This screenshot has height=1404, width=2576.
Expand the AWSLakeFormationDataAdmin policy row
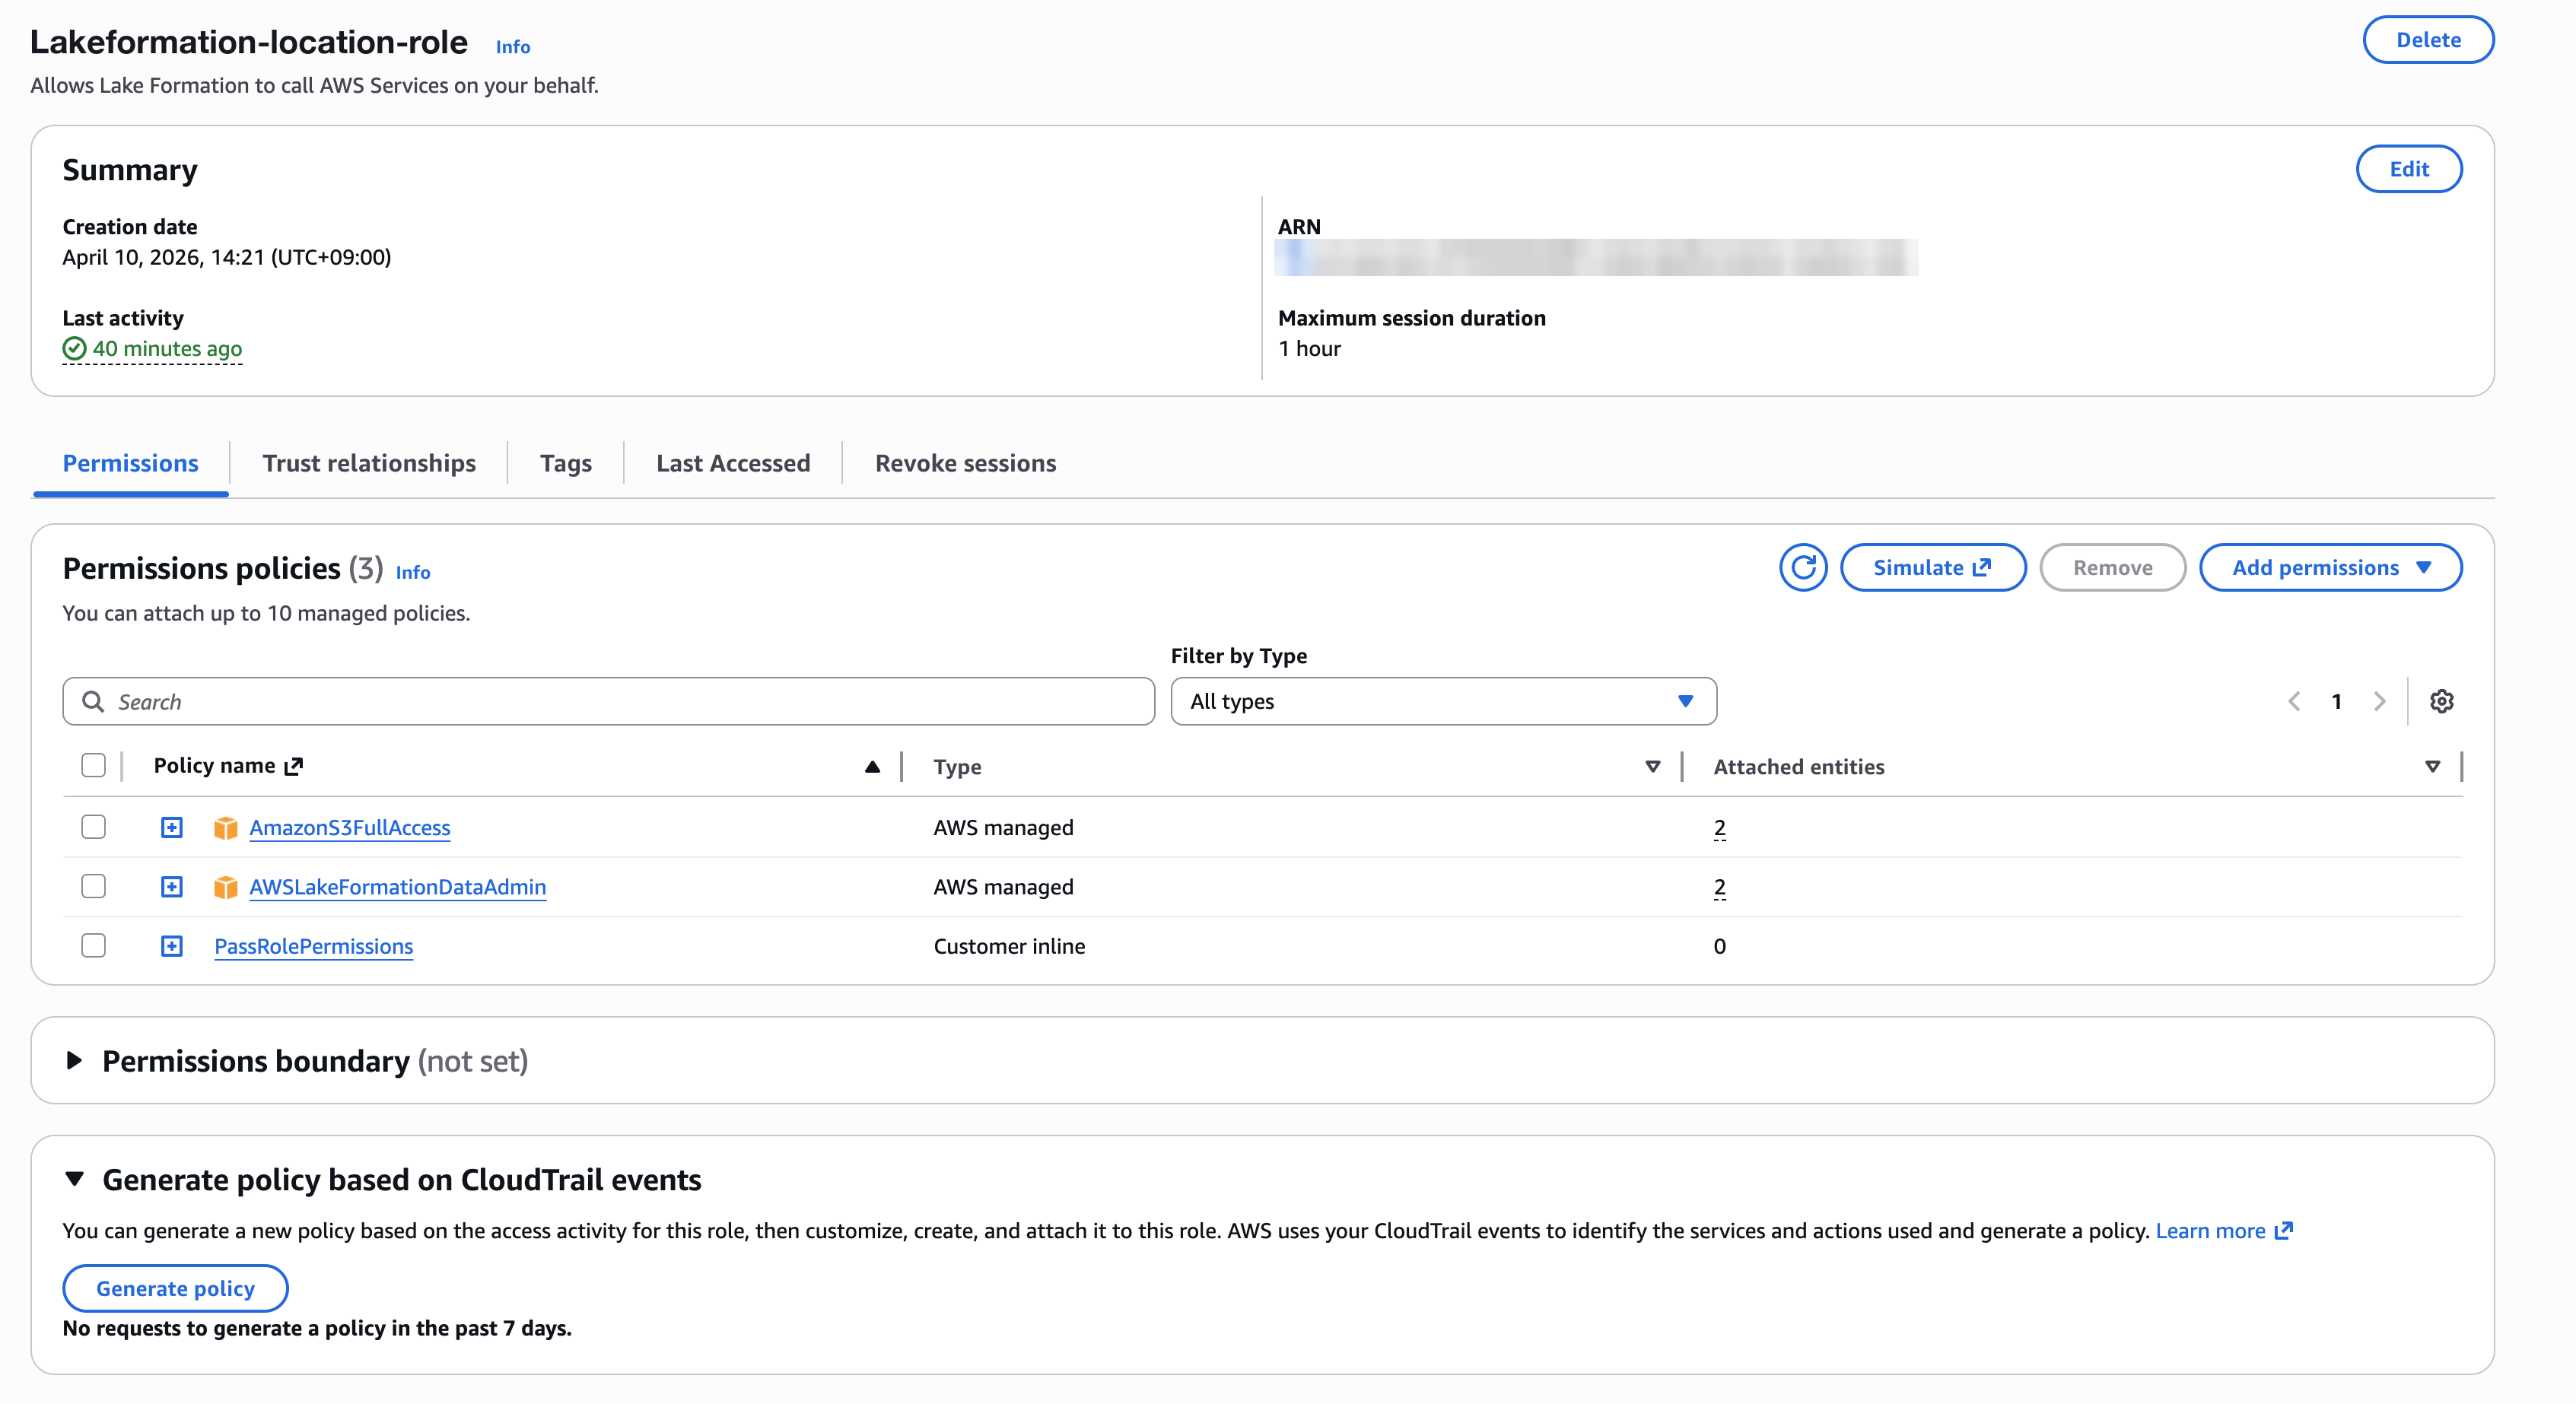pyautogui.click(x=172, y=887)
